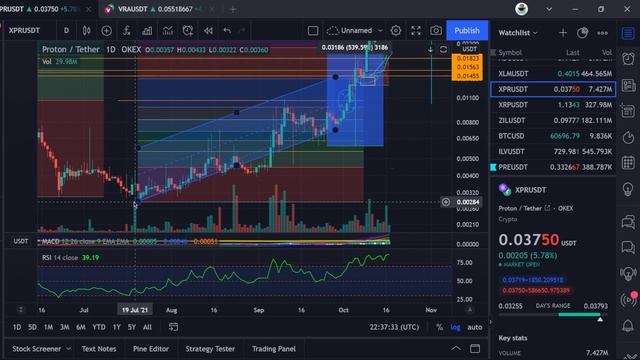Open private chats sidebar icon

(x=628, y=247)
